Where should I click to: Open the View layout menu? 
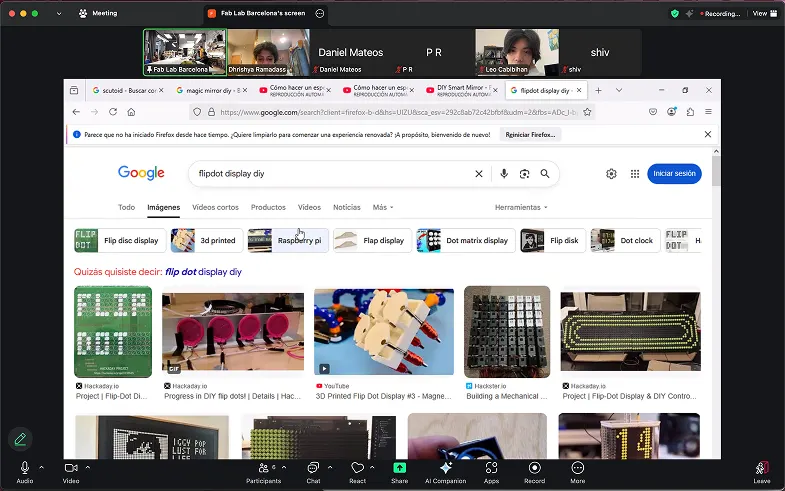click(765, 14)
